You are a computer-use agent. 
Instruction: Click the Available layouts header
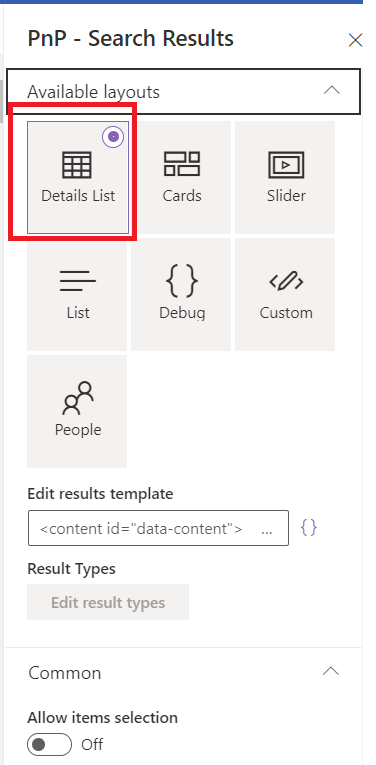pos(183,91)
